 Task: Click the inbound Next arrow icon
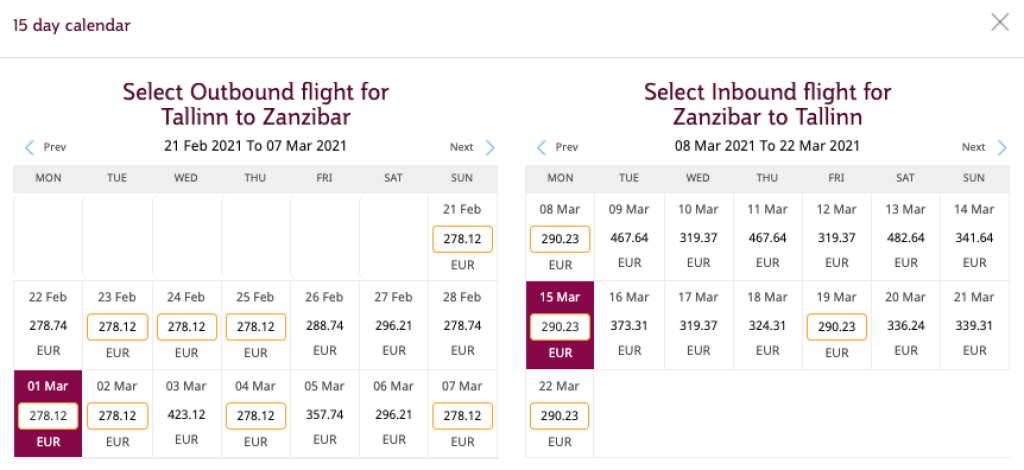pyautogui.click(x=1002, y=148)
